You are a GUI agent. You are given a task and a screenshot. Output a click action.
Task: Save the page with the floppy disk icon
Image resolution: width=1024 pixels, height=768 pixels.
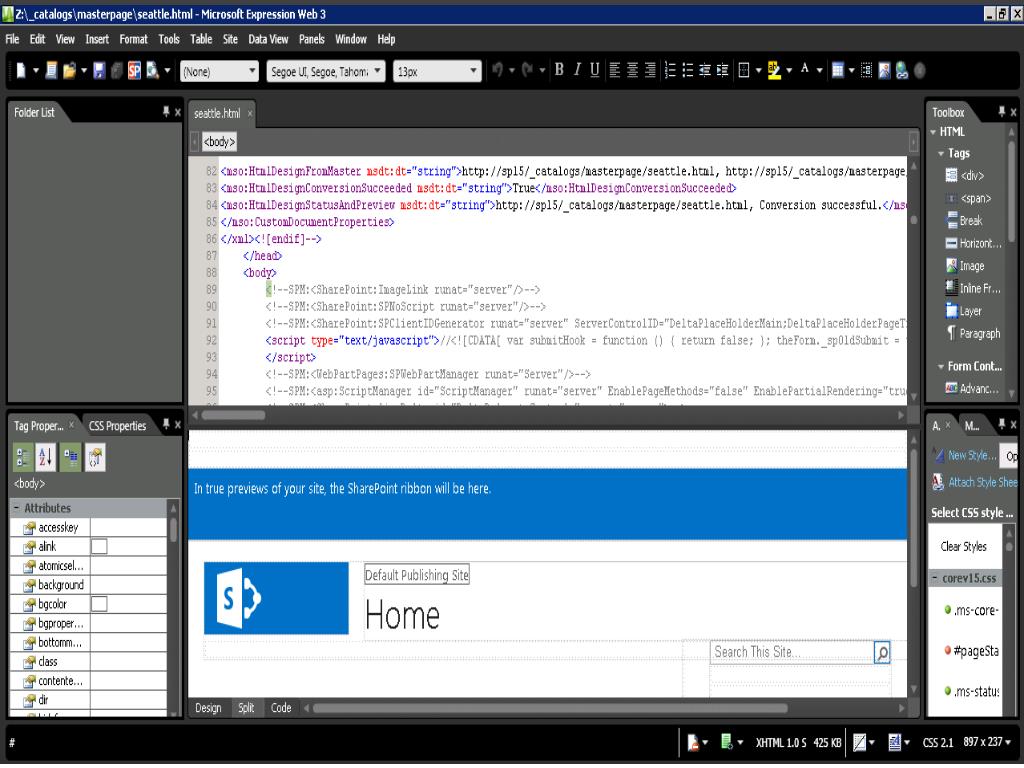coord(99,71)
